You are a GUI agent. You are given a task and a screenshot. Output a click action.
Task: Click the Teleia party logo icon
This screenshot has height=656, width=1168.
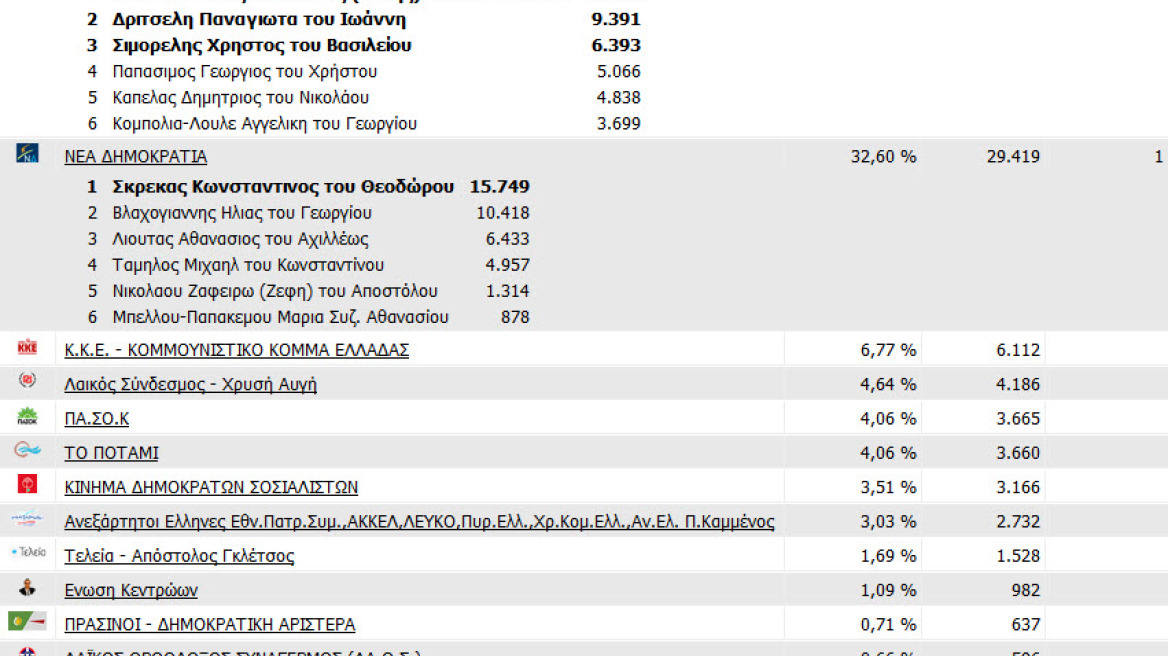(28, 552)
